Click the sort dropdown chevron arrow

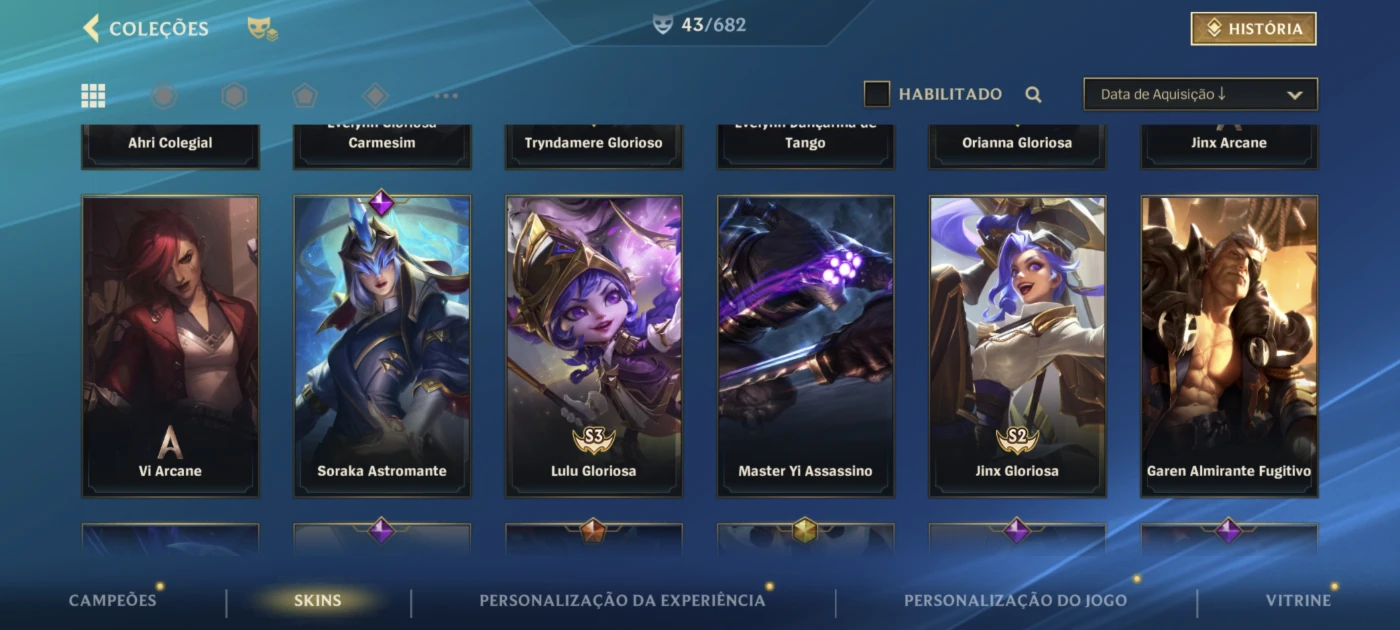(x=1294, y=95)
